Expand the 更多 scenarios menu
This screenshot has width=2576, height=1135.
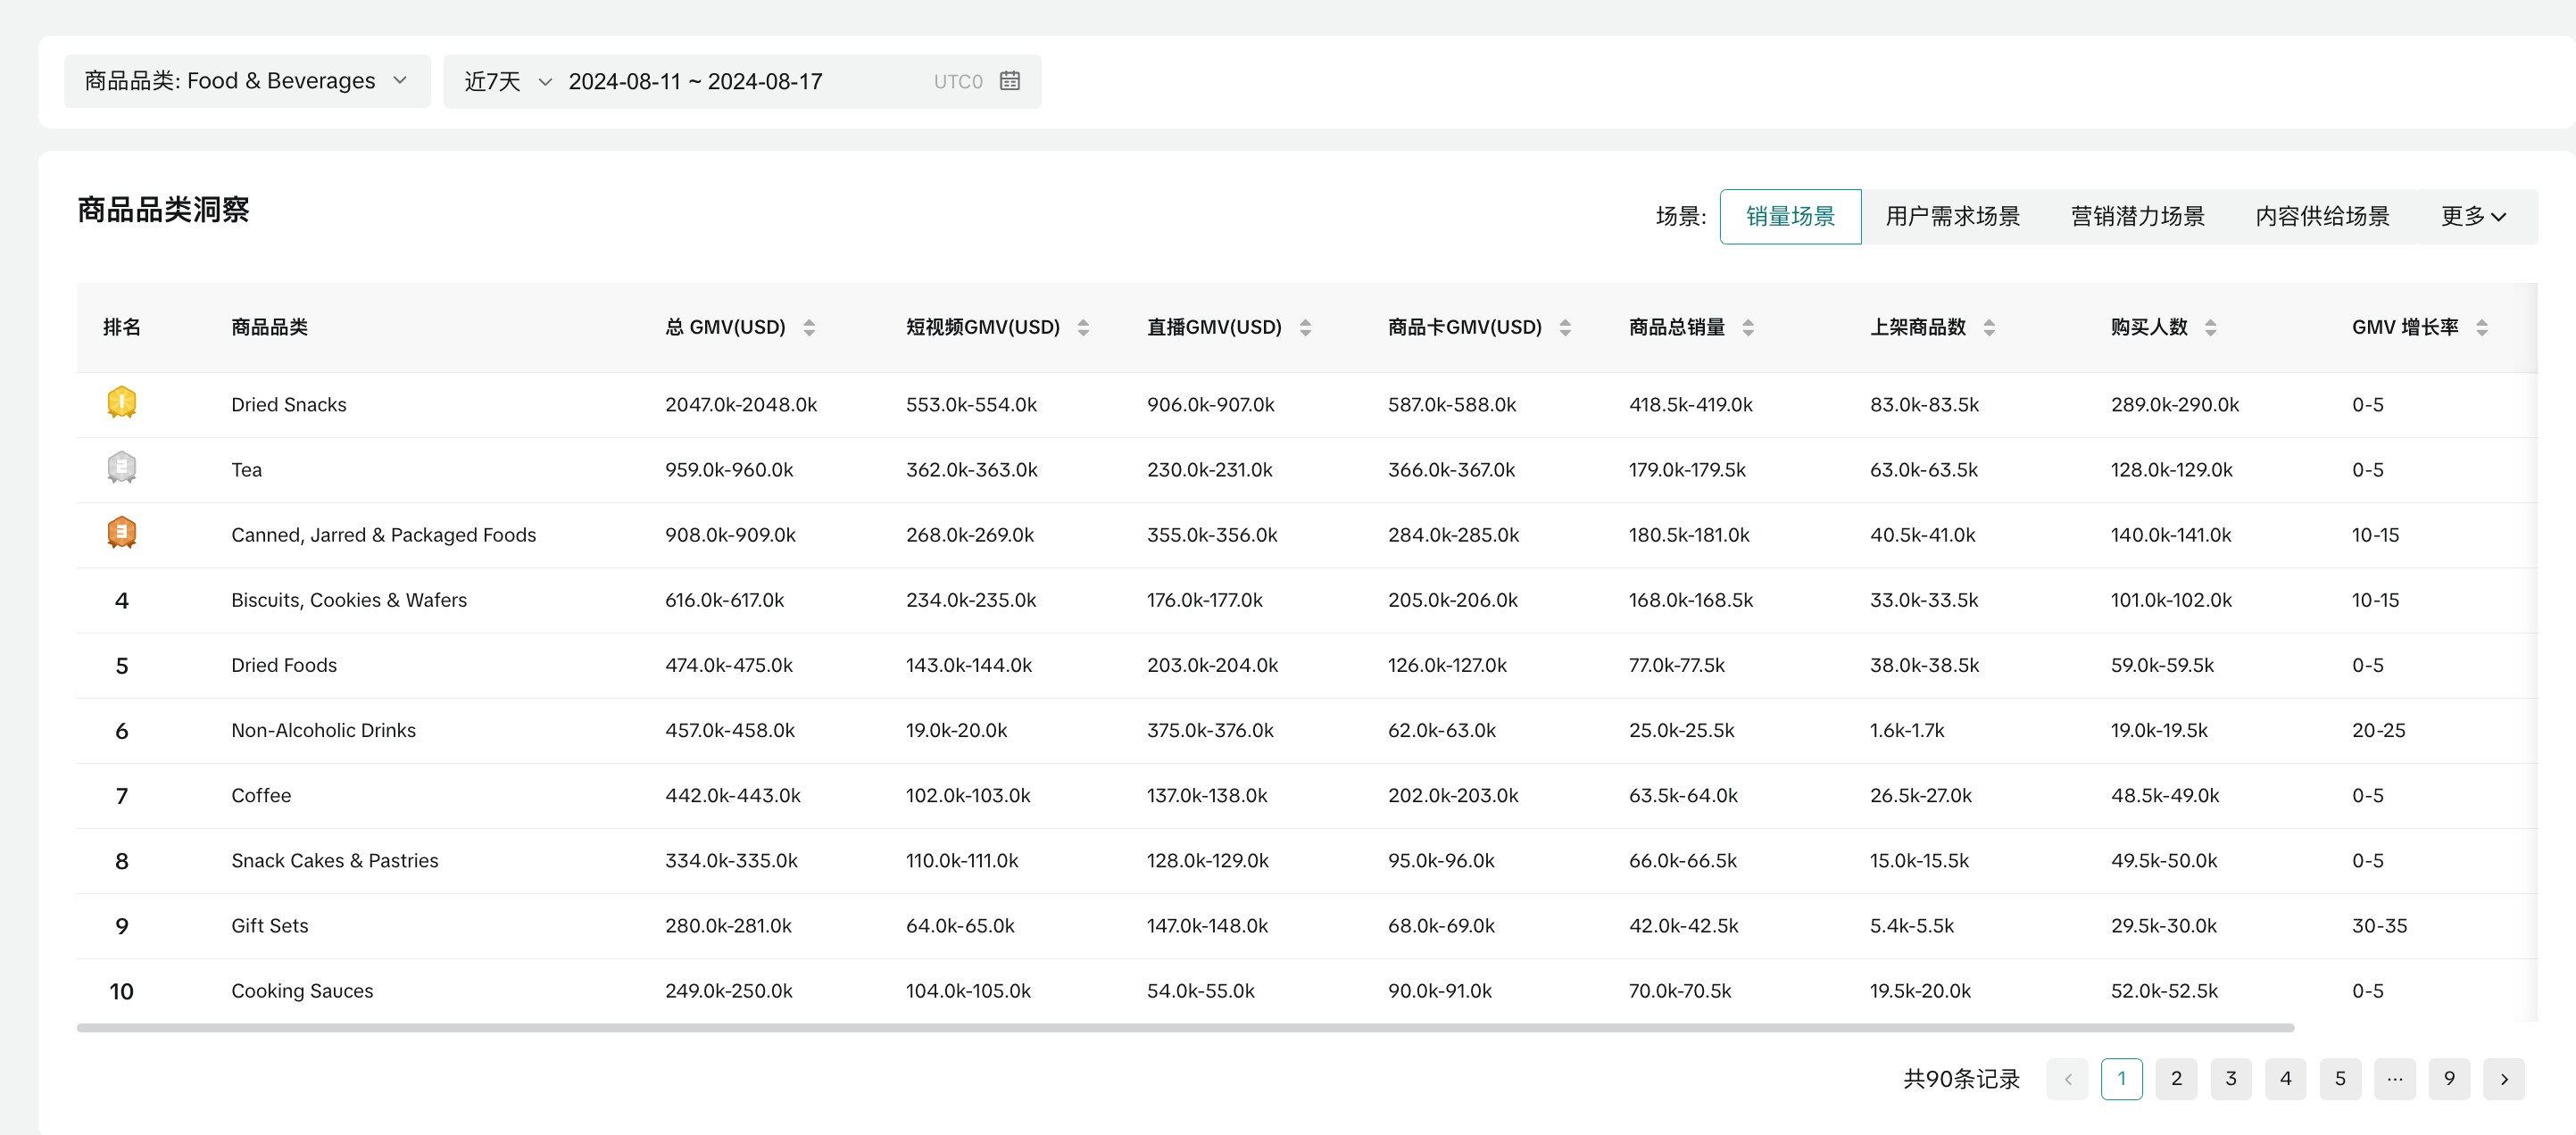pos(2472,216)
